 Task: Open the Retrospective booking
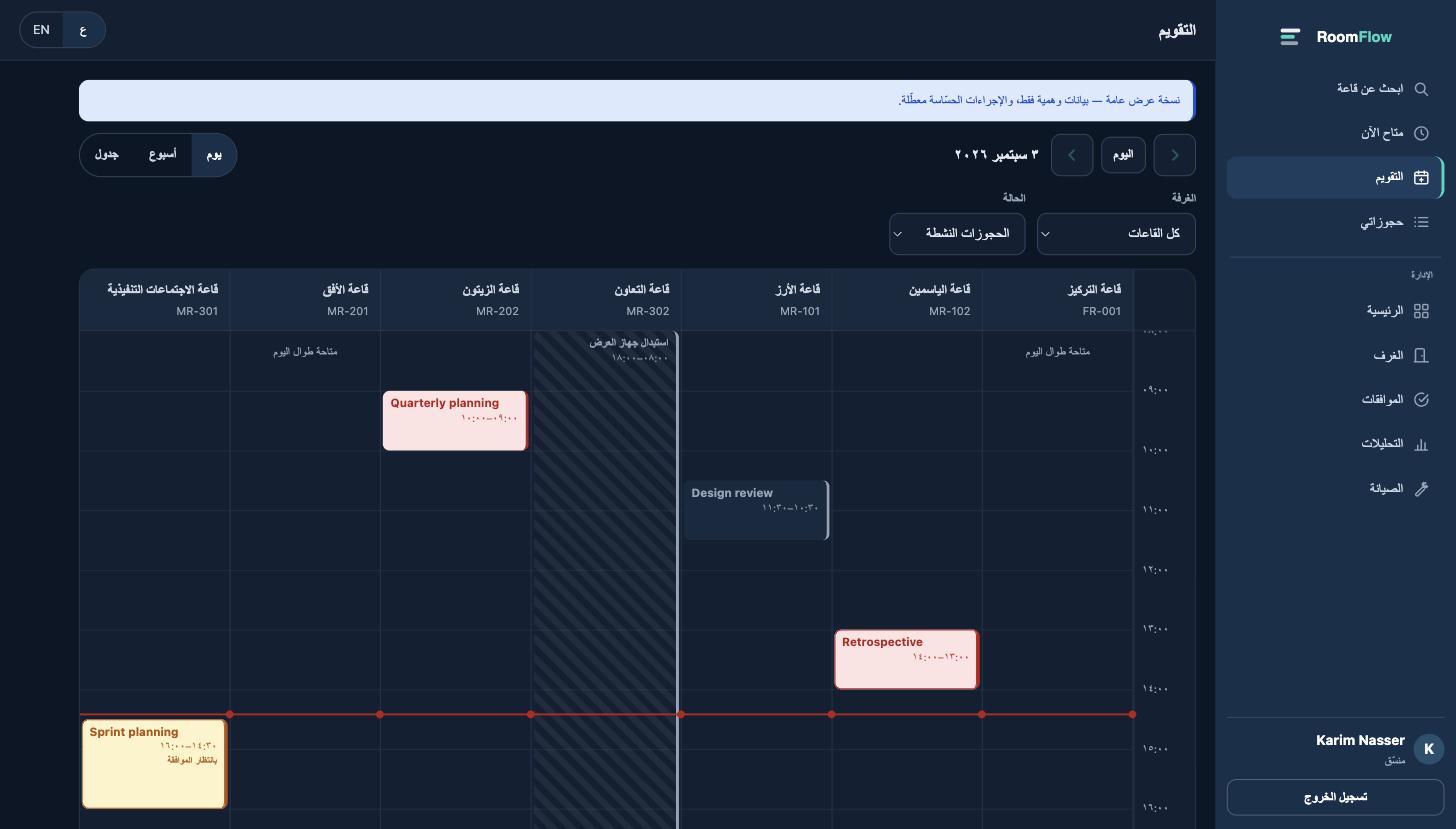tap(906, 660)
